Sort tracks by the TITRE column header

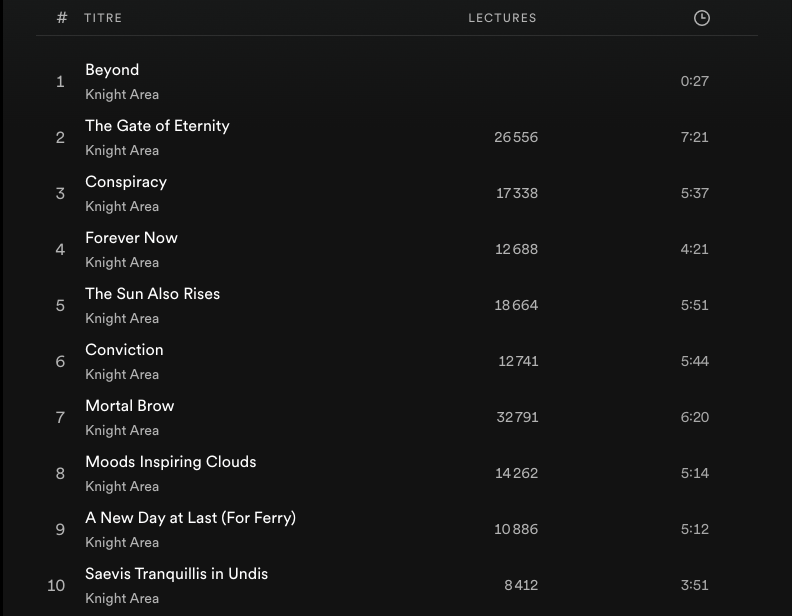(x=103, y=18)
